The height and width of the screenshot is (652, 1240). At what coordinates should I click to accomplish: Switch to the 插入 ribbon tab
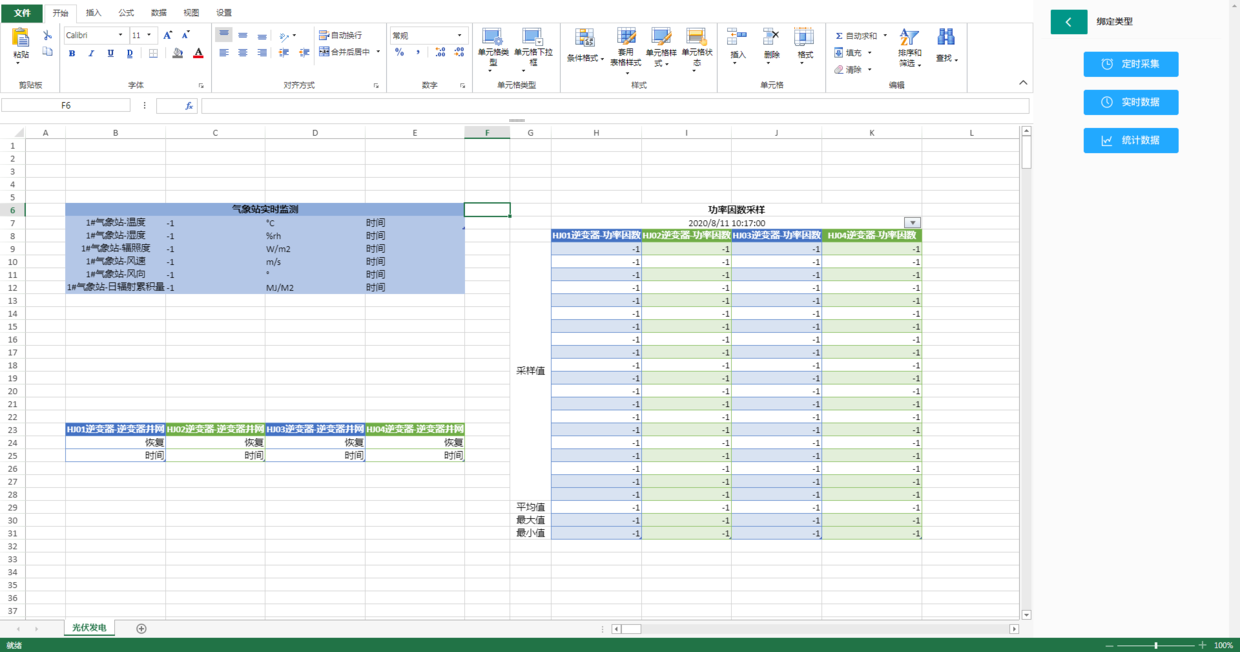click(94, 13)
